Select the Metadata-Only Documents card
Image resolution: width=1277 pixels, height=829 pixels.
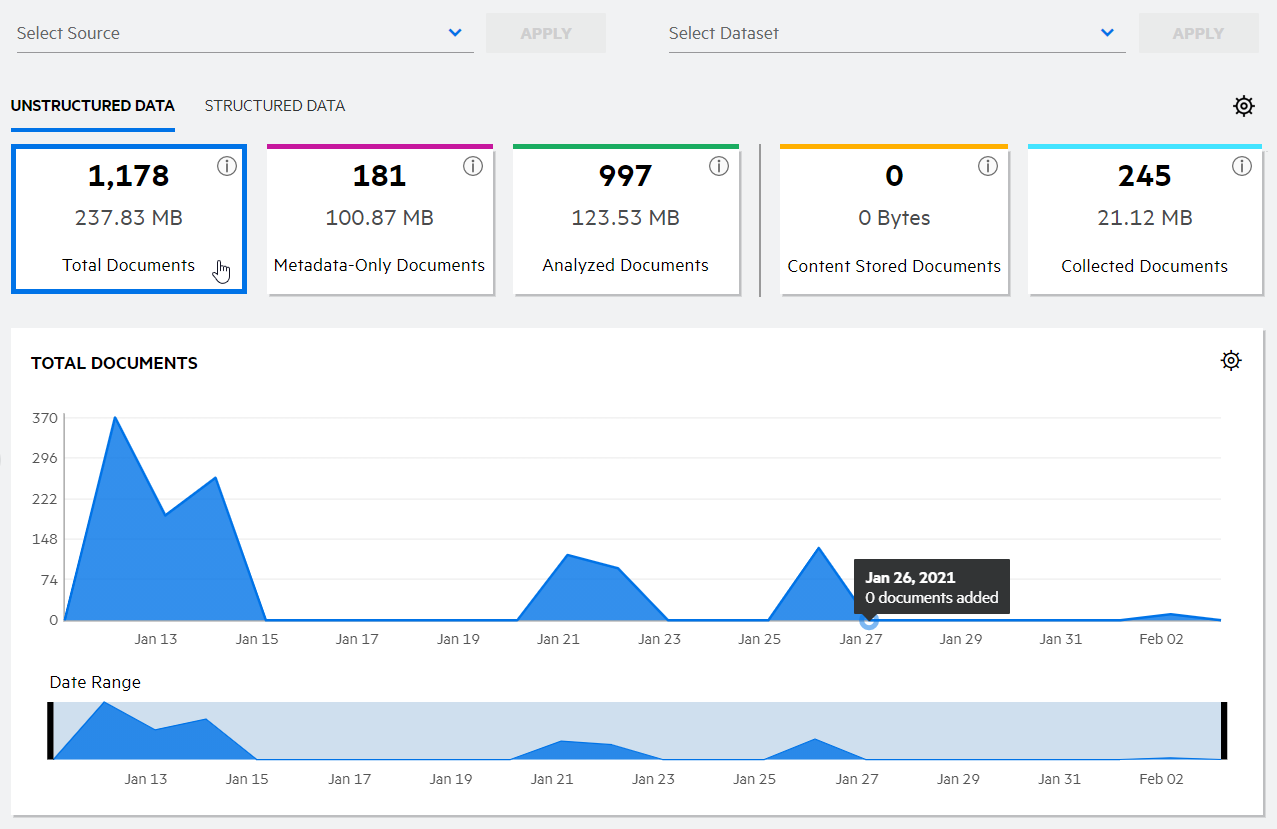point(380,221)
